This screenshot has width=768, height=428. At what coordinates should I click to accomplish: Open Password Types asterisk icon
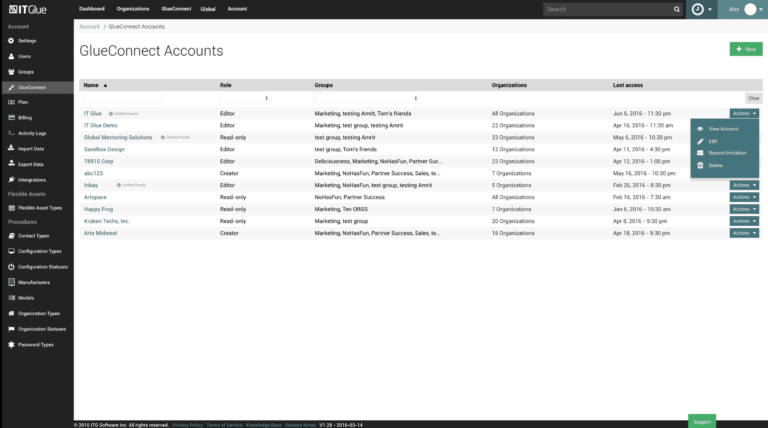click(x=11, y=345)
